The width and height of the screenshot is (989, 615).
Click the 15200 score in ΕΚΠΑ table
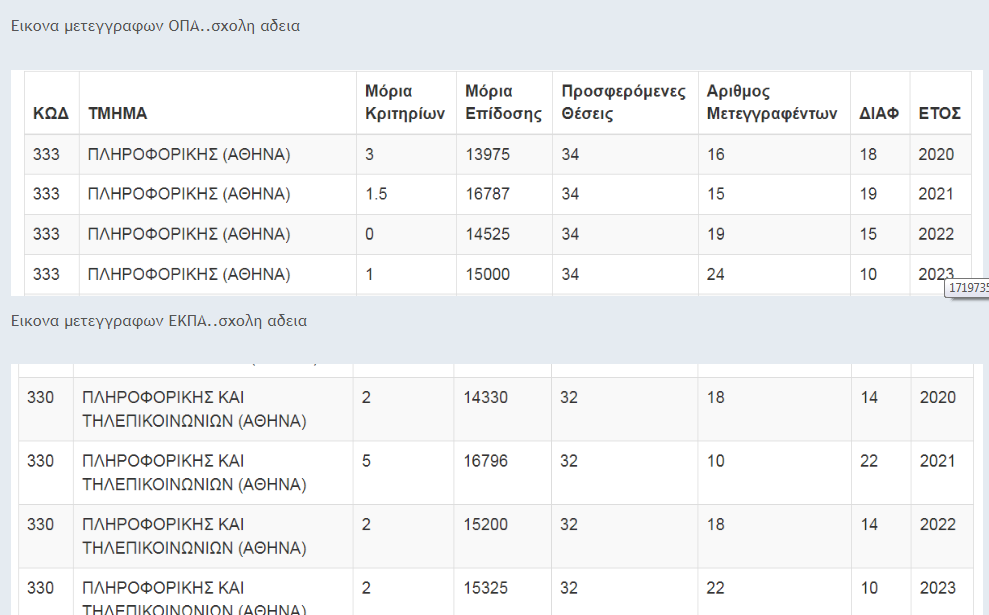click(485, 524)
